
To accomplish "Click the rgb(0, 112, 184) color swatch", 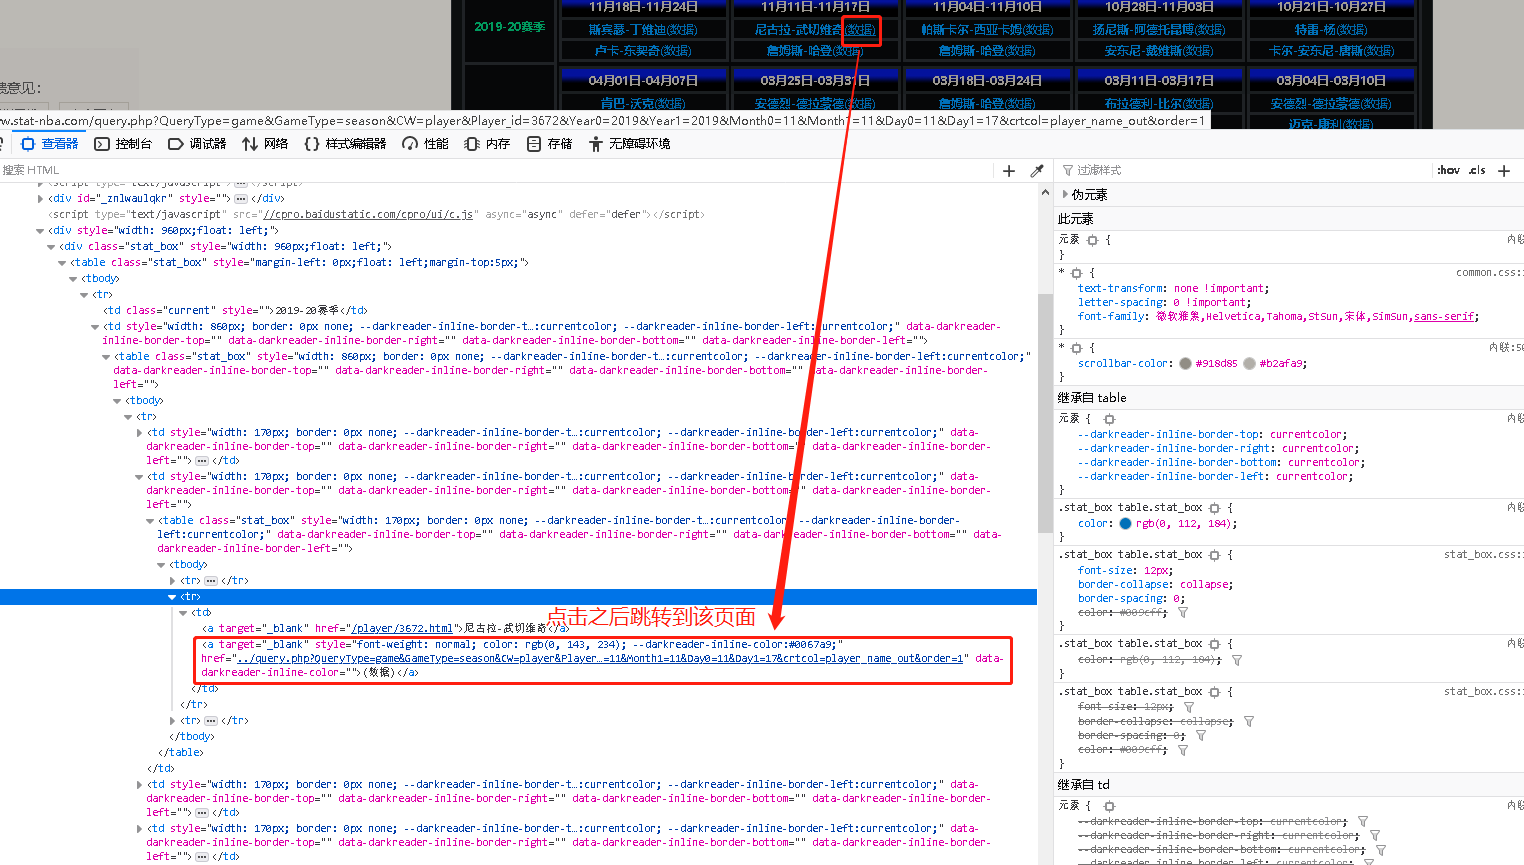I will 1125,524.
